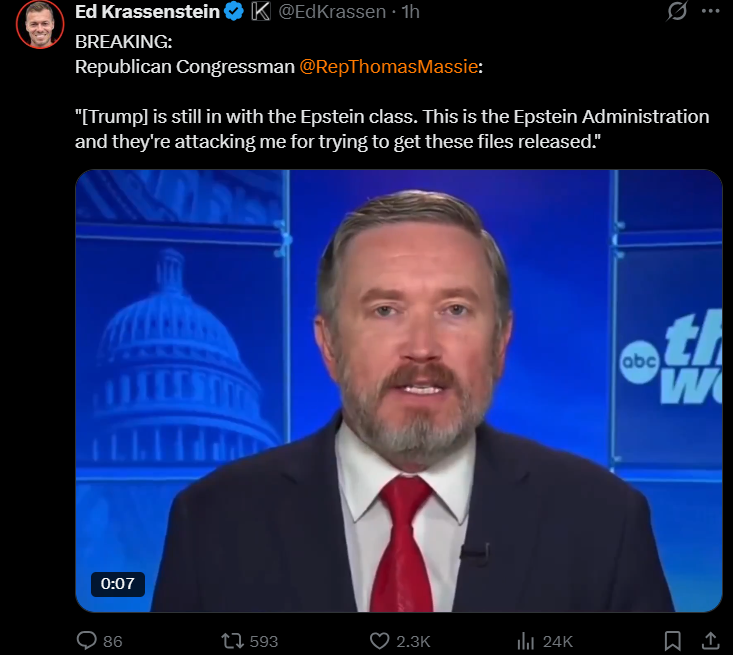Click the 24K views count
This screenshot has width=733, height=655.
coord(558,641)
